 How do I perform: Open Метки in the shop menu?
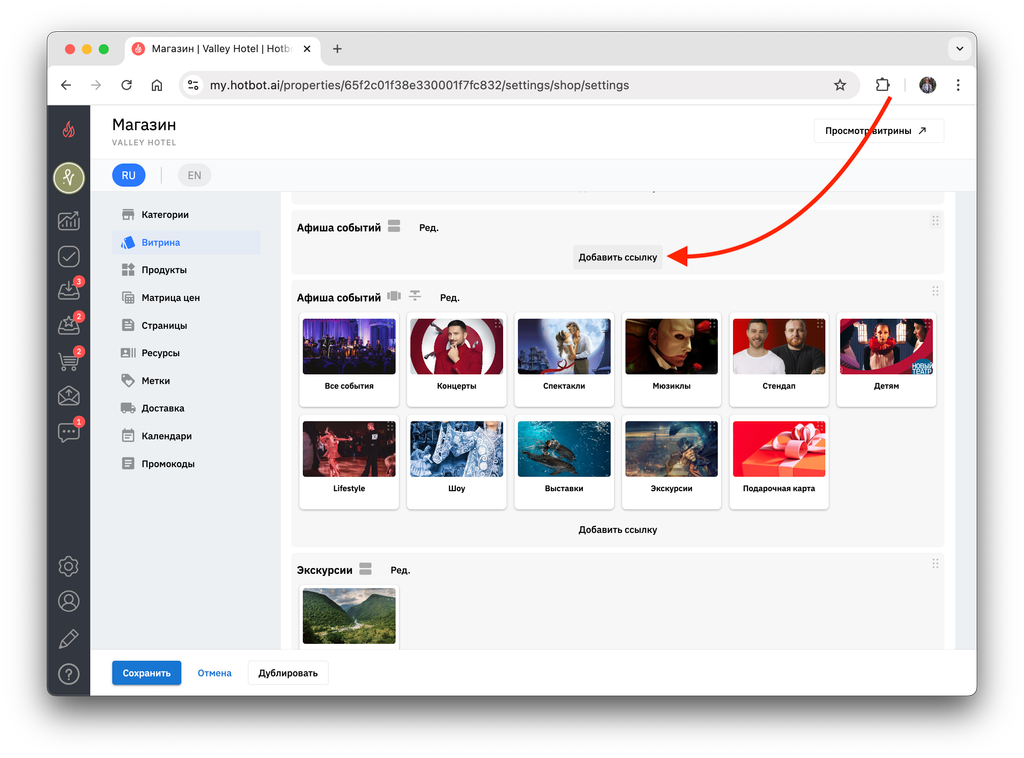[186, 381]
